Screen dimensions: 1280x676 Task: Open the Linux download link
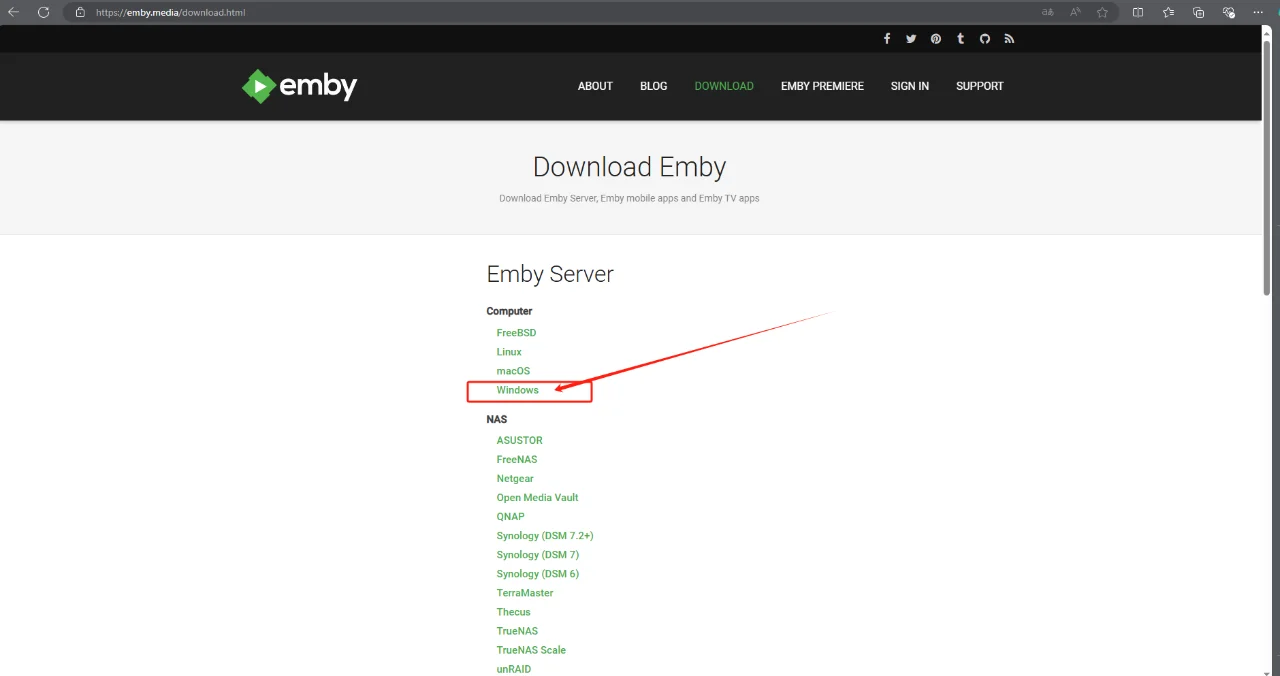point(509,352)
